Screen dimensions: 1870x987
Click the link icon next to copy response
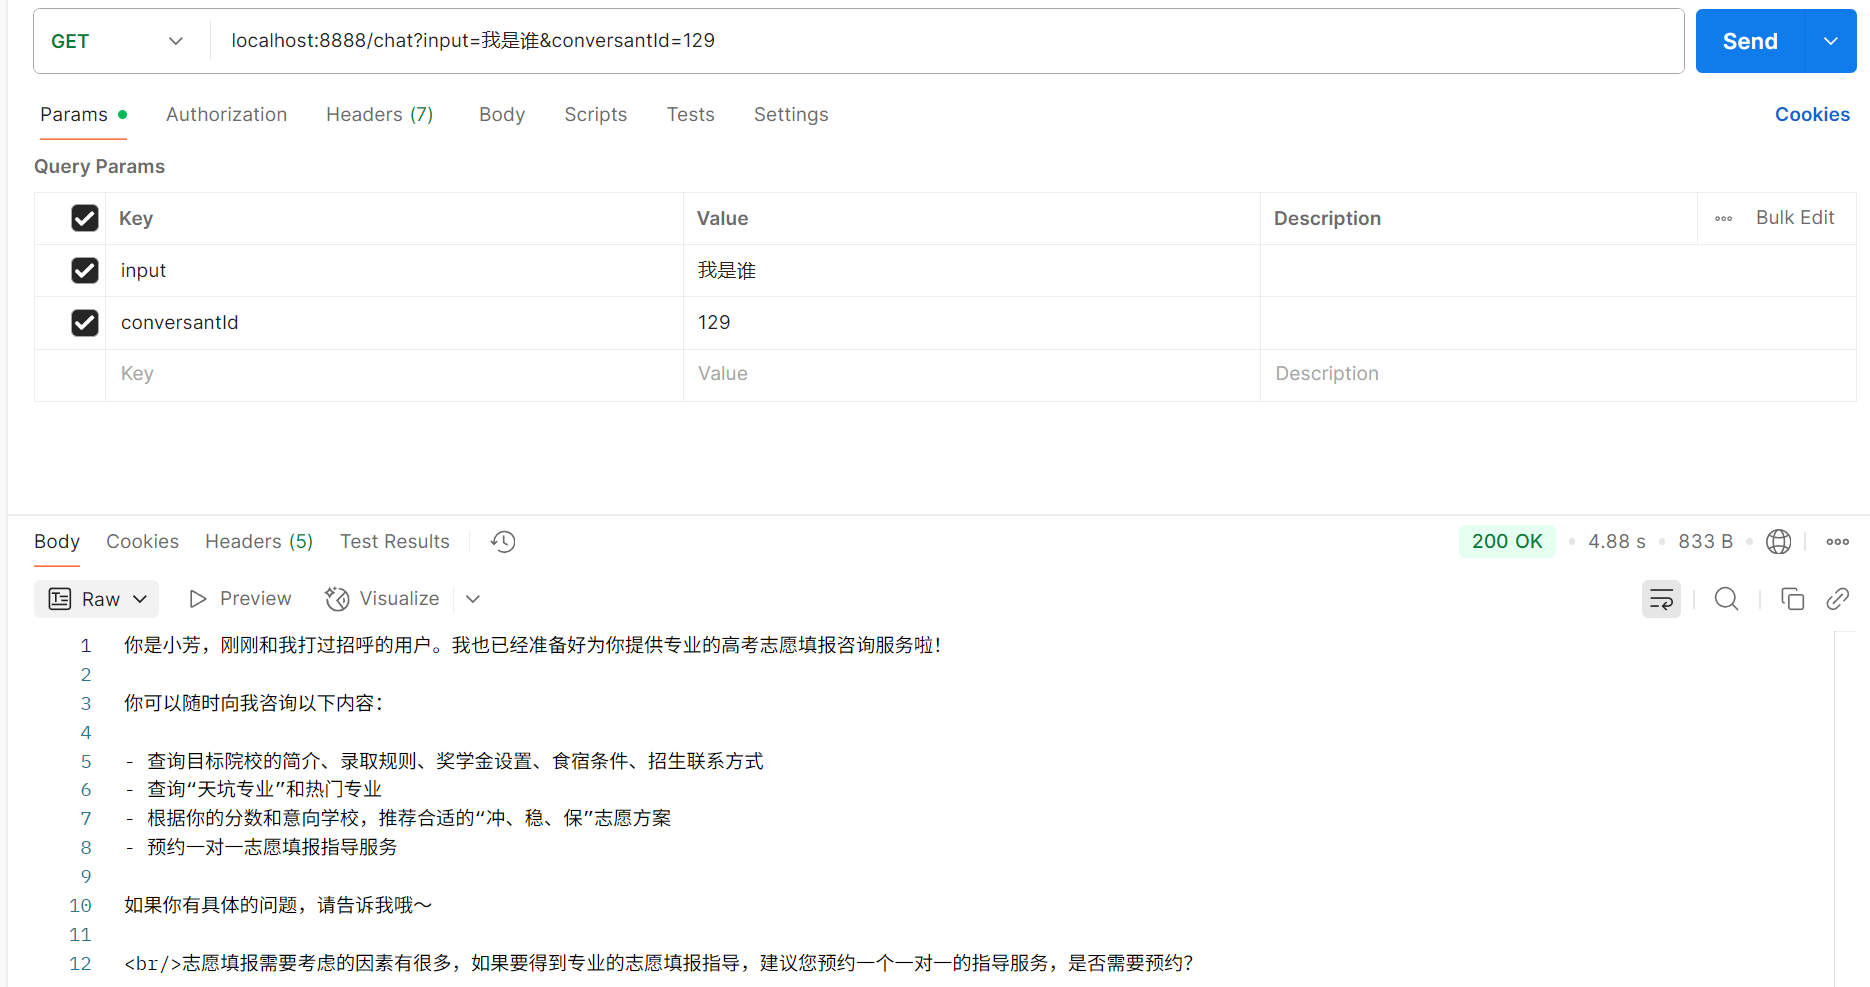coord(1837,598)
